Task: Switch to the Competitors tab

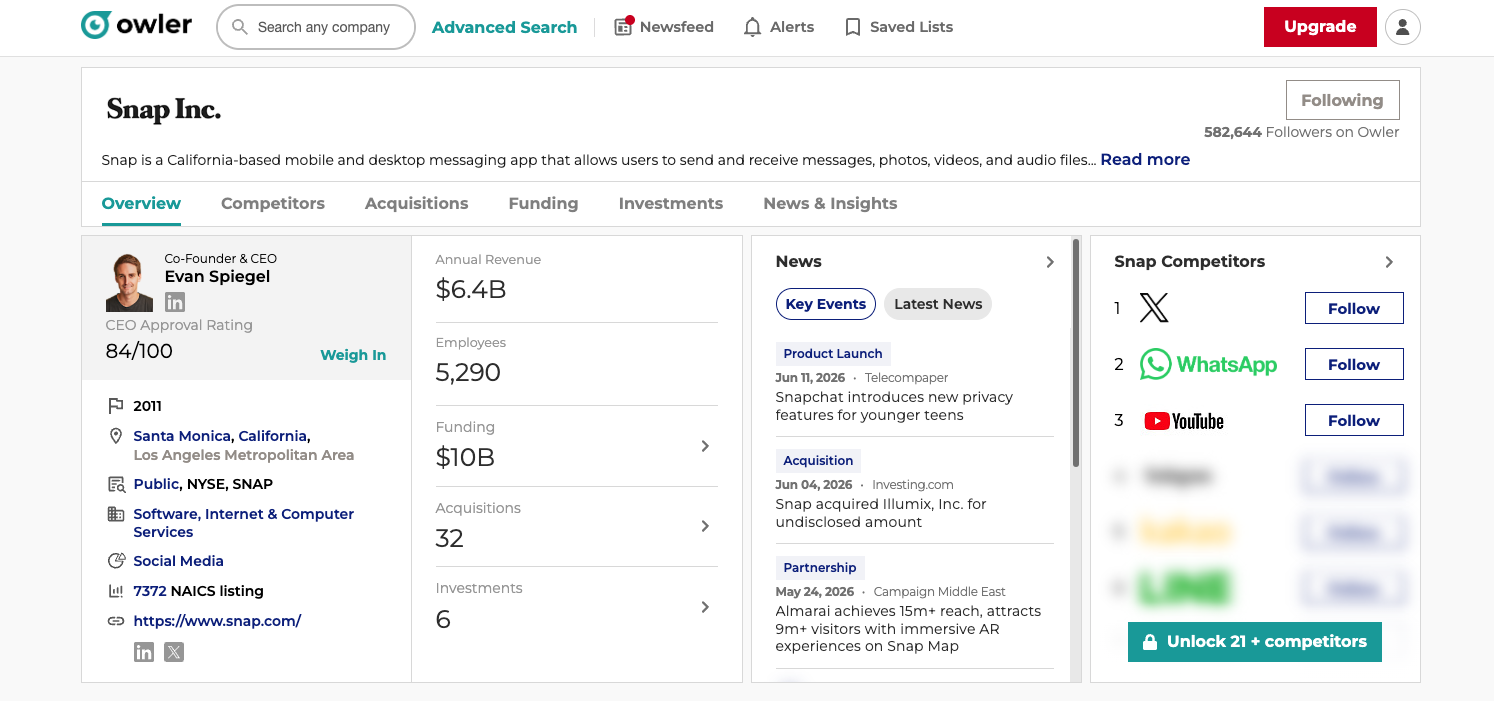Action: (273, 203)
